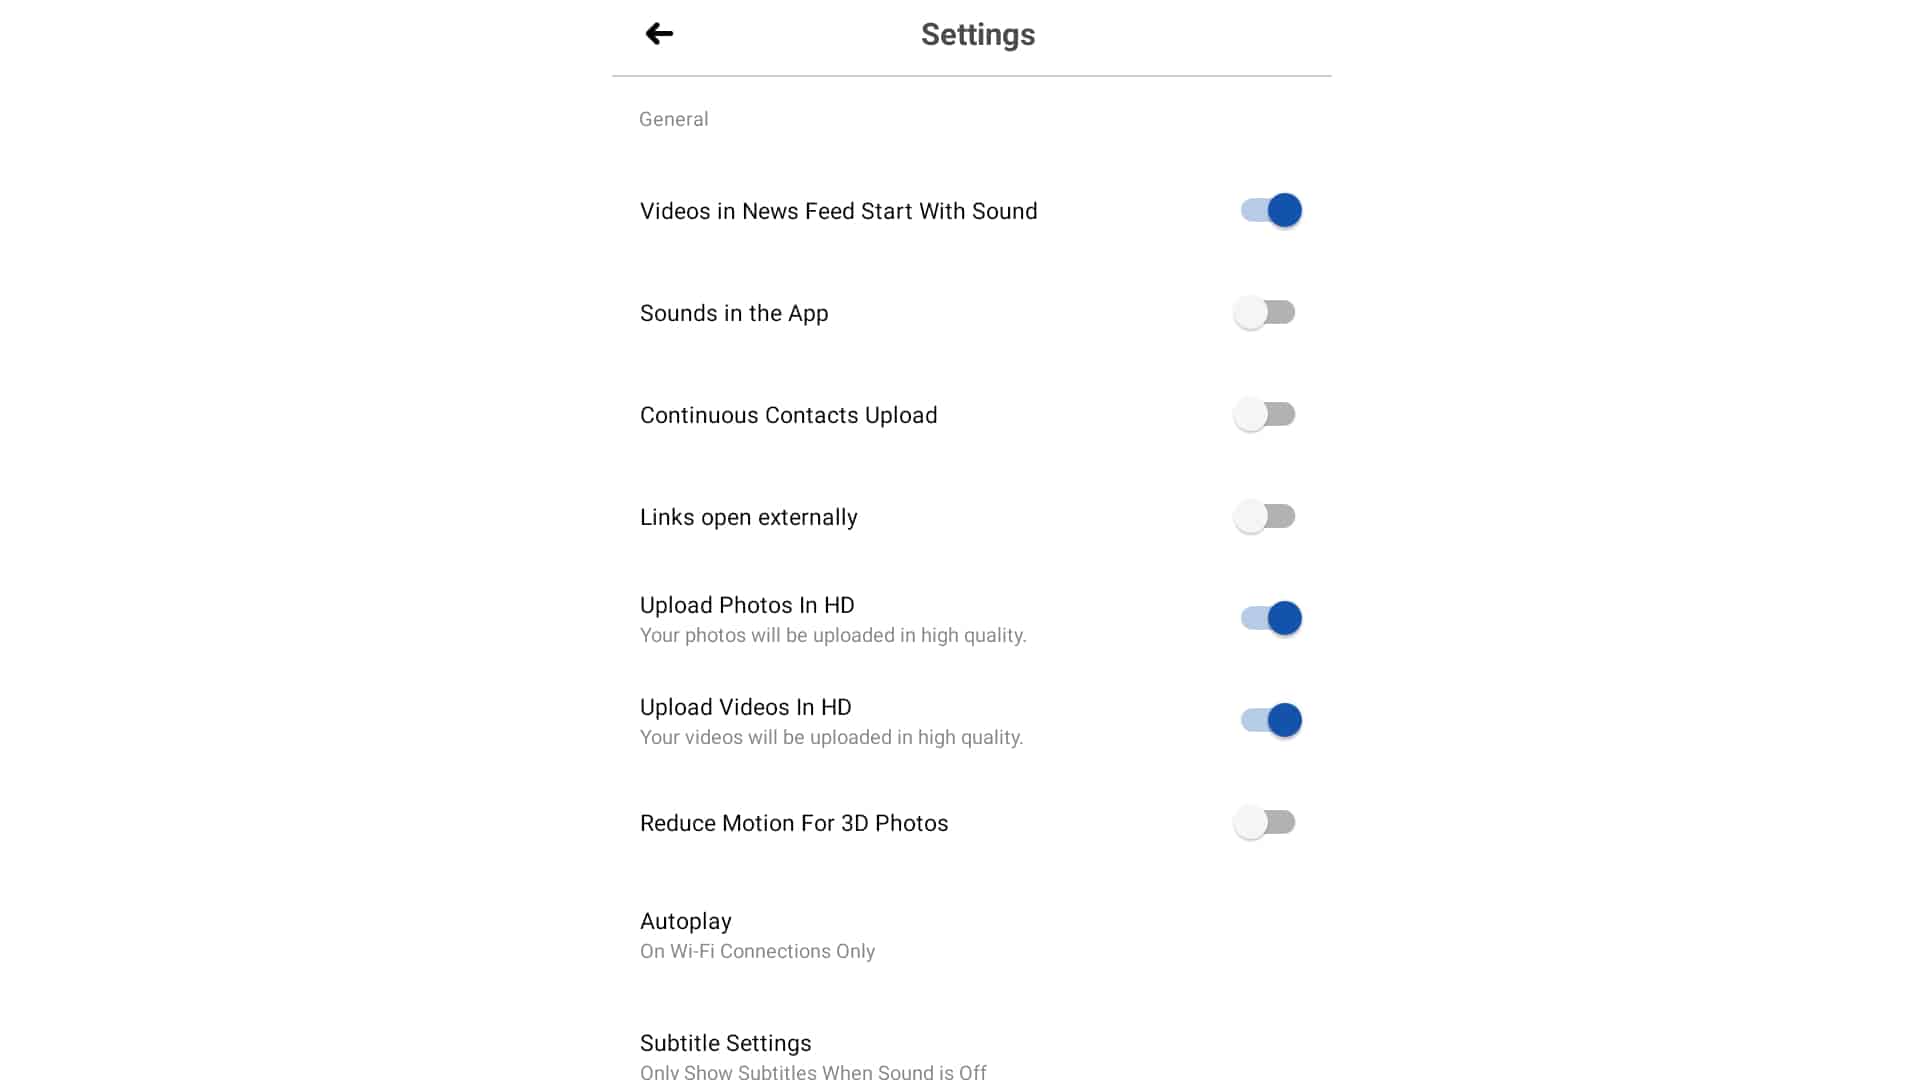Screen dimensions: 1920x1080
Task: Click "Your videos will be uploaded" description text
Action: point(831,737)
